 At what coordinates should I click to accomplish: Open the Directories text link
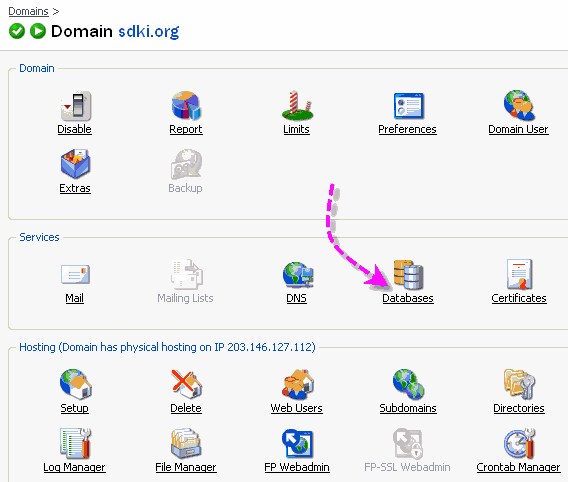coord(519,408)
